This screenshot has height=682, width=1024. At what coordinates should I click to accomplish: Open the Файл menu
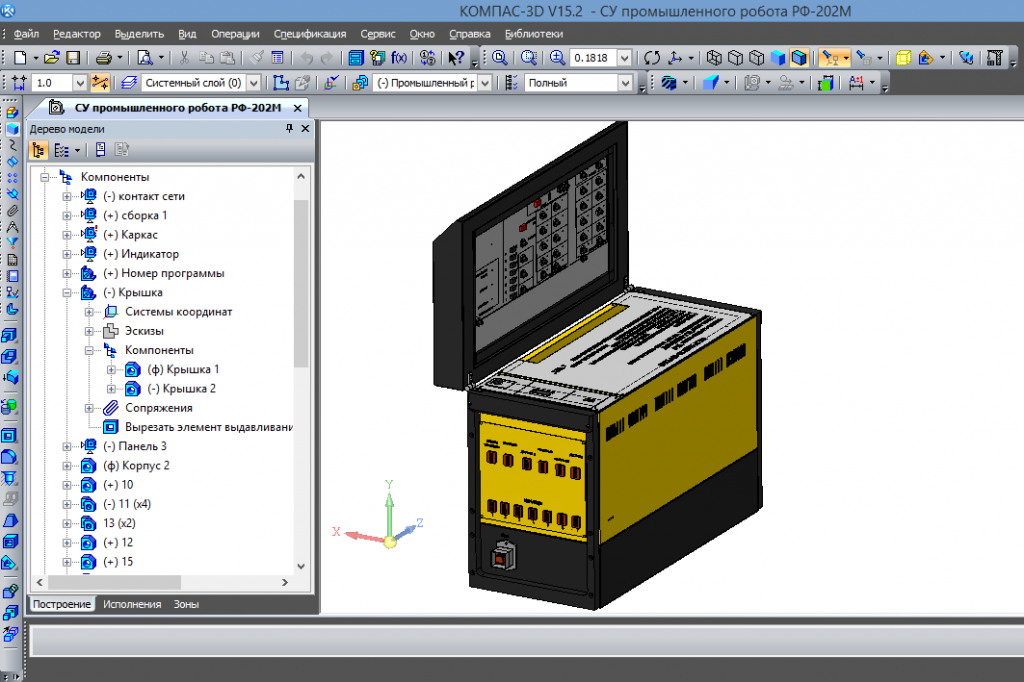[26, 33]
